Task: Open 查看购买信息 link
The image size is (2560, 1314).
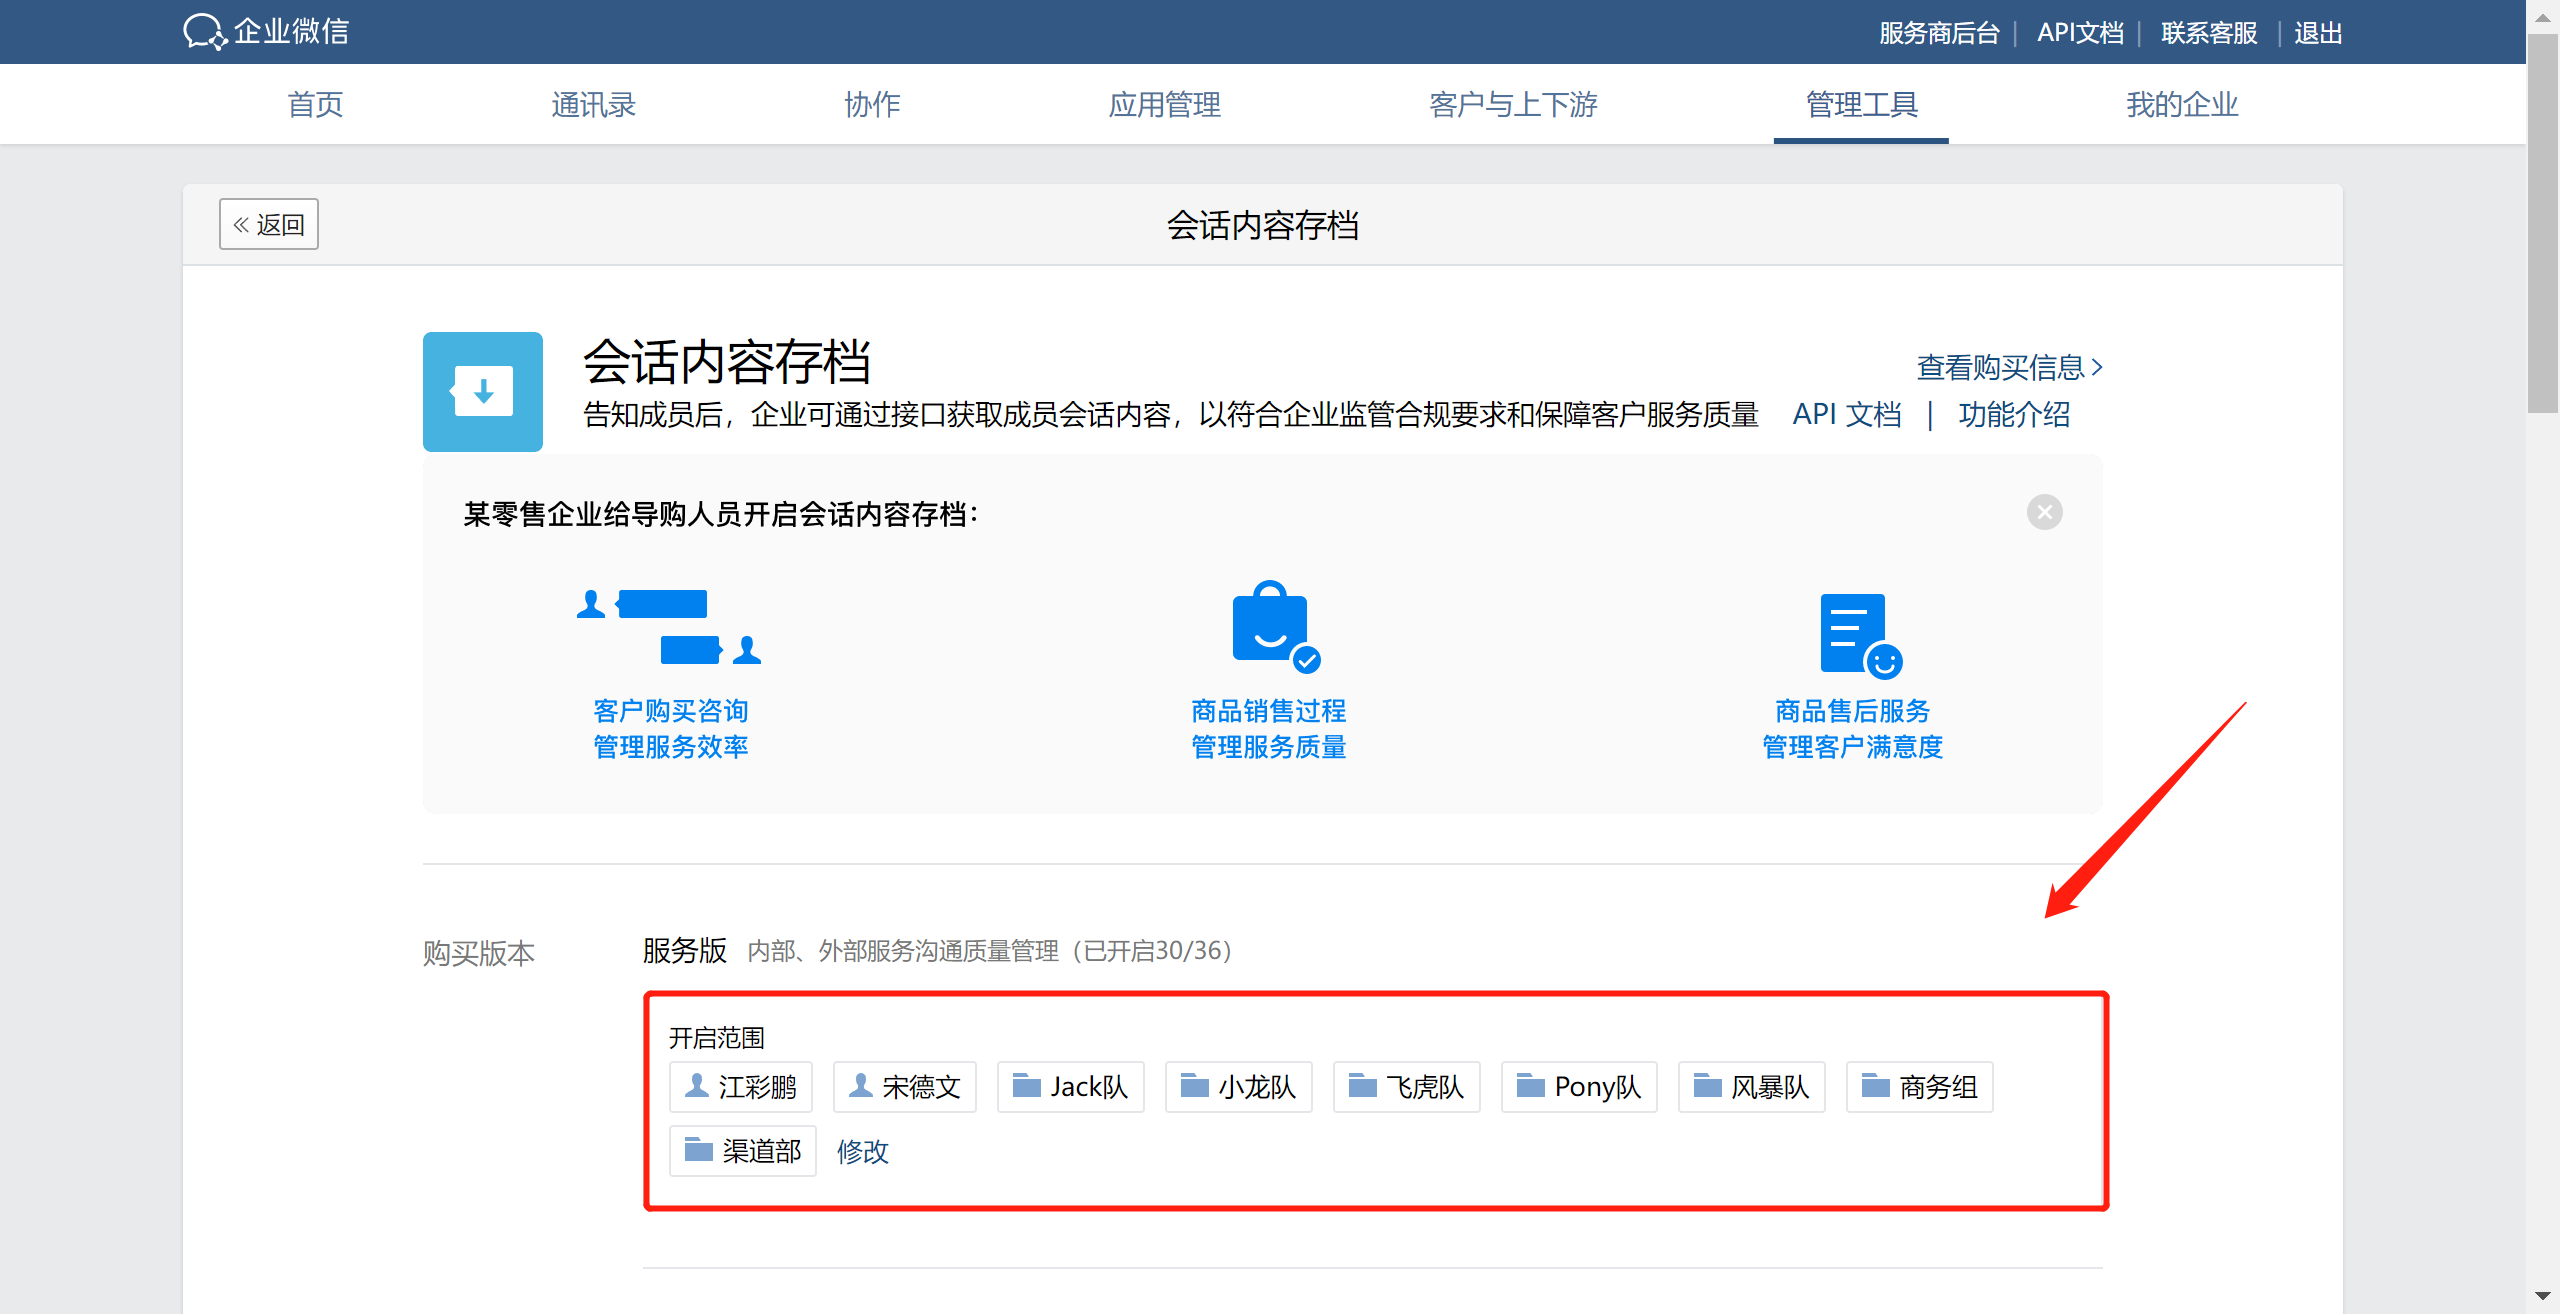Action: [2010, 367]
